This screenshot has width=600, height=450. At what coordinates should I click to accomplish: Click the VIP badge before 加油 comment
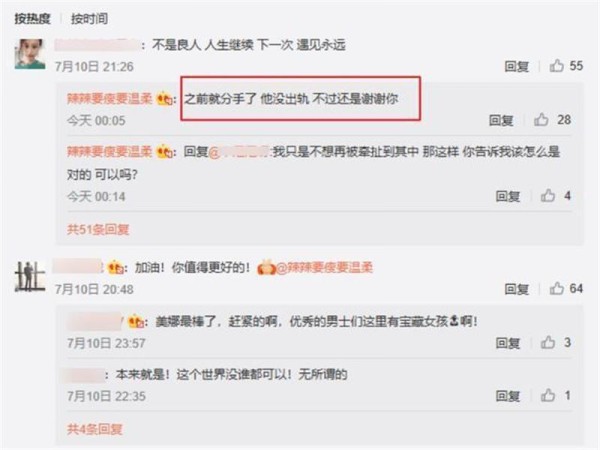[x=115, y=267]
